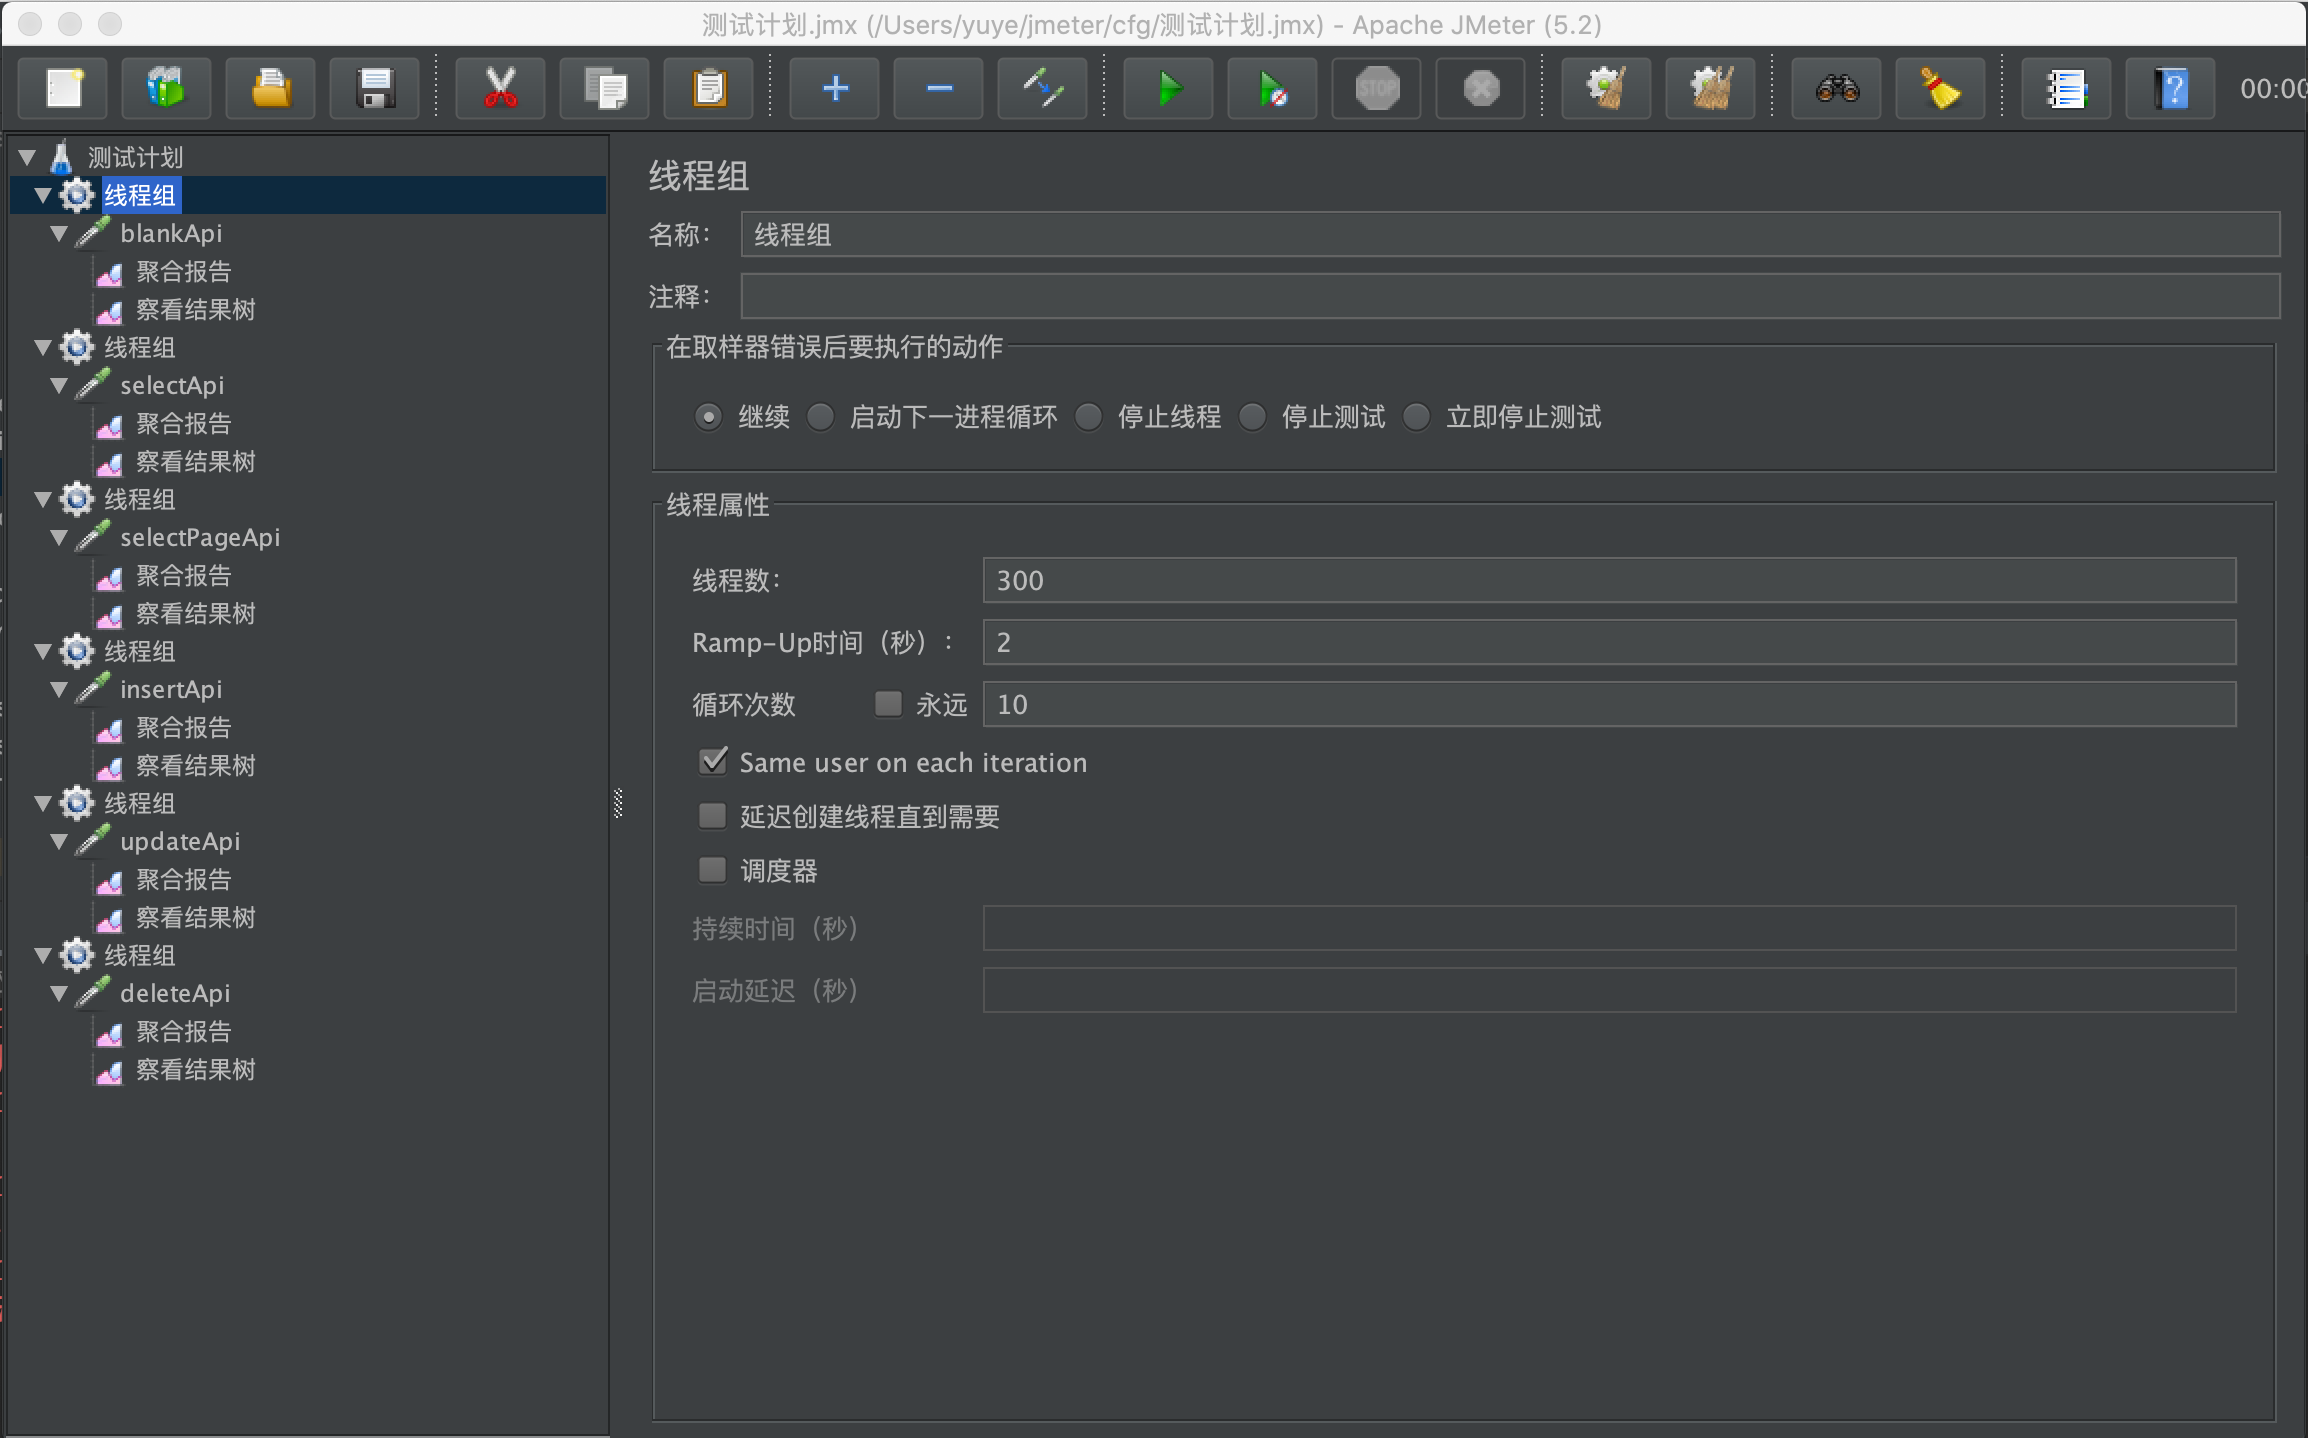This screenshot has width=2308, height=1438.
Task: Select the insertApi sampler
Action: pos(171,689)
